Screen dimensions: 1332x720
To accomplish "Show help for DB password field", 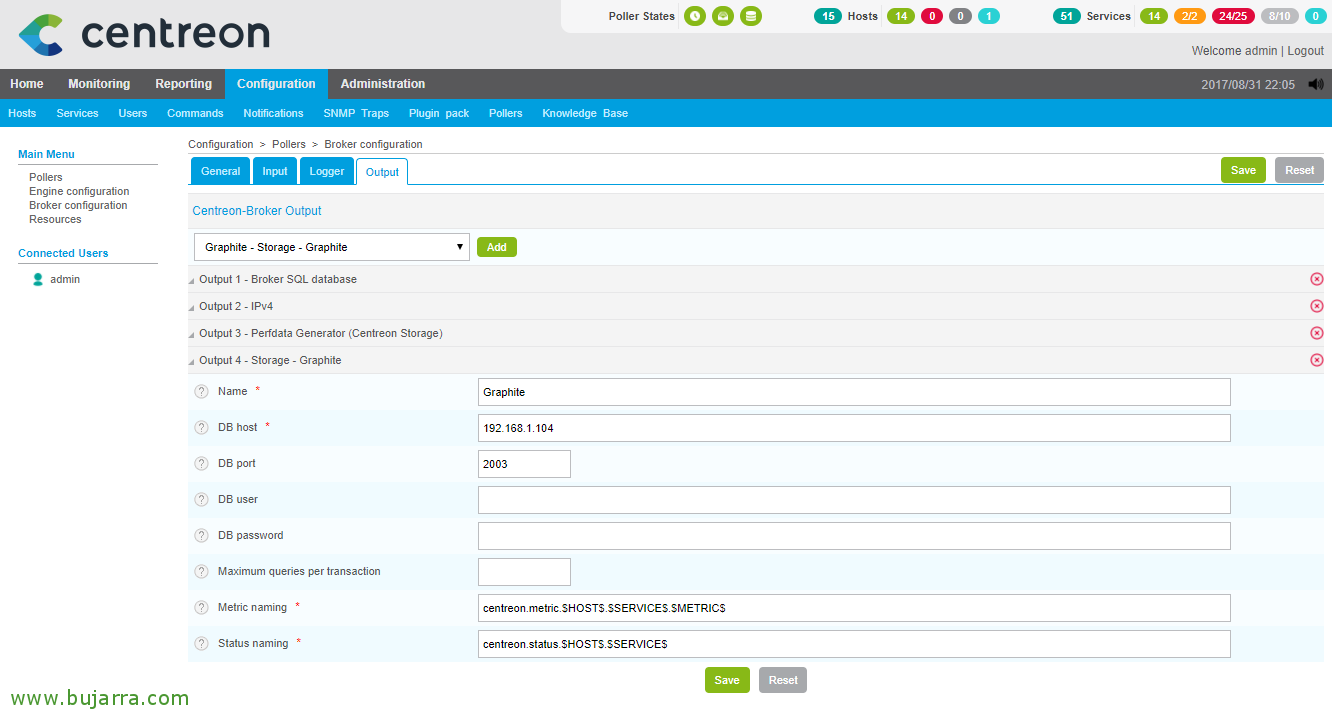I will pyautogui.click(x=201, y=536).
